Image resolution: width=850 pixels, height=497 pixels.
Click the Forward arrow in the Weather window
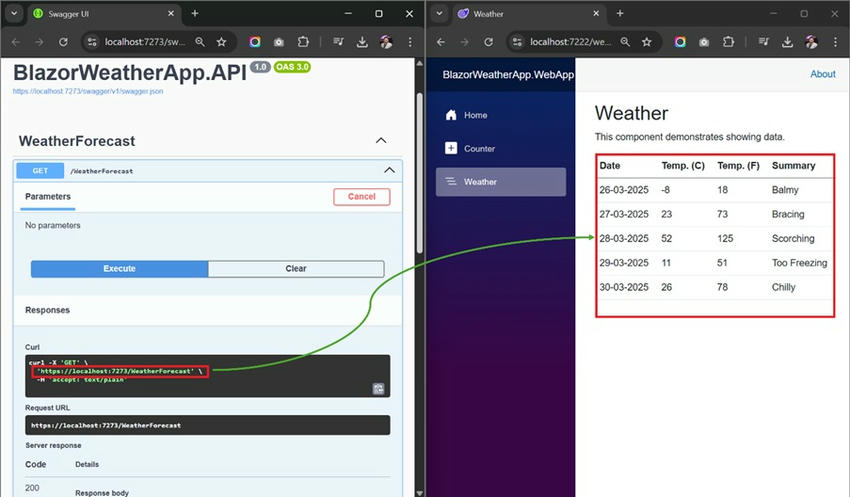[465, 42]
